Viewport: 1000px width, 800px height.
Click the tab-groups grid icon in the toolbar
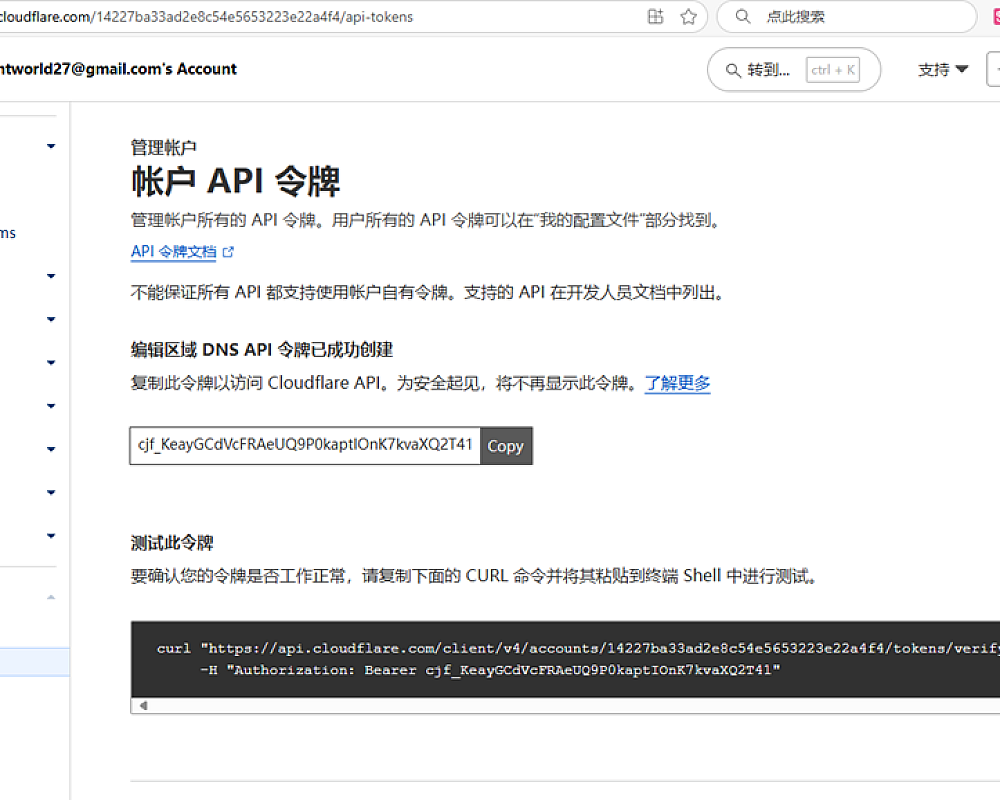click(x=655, y=17)
